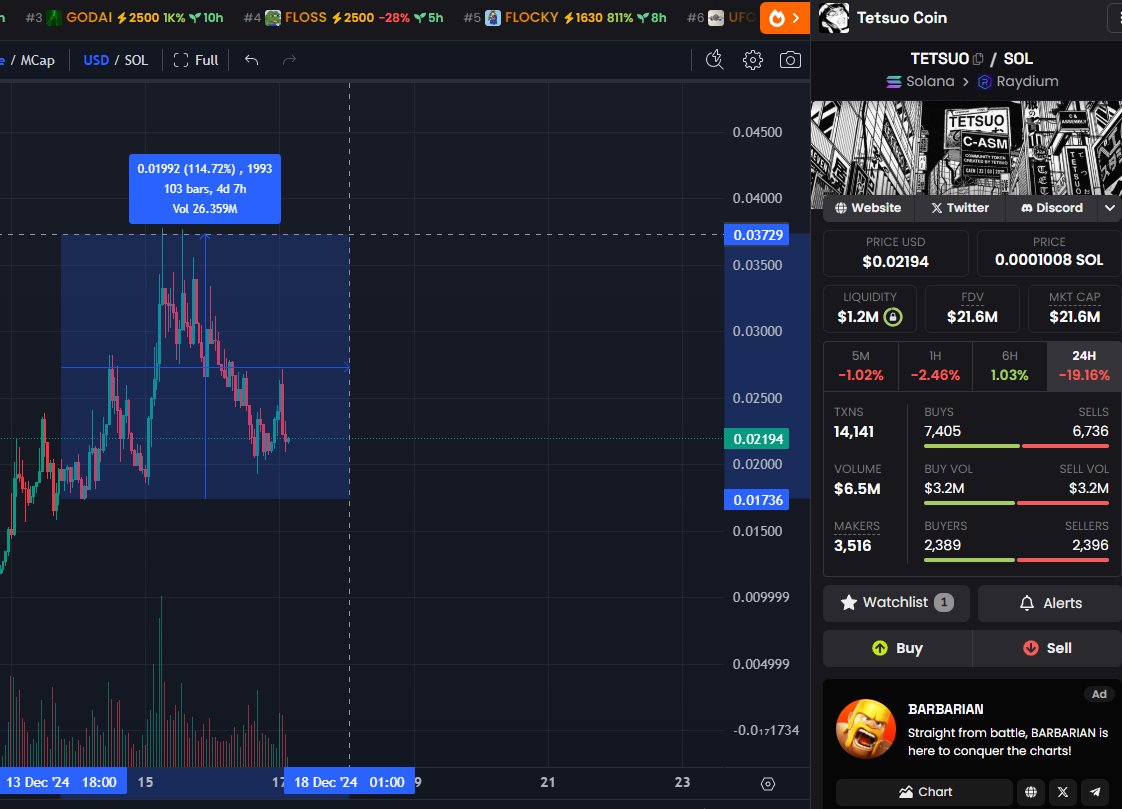Click the Watchlist count badge 1
1122x809 pixels.
[x=944, y=602]
